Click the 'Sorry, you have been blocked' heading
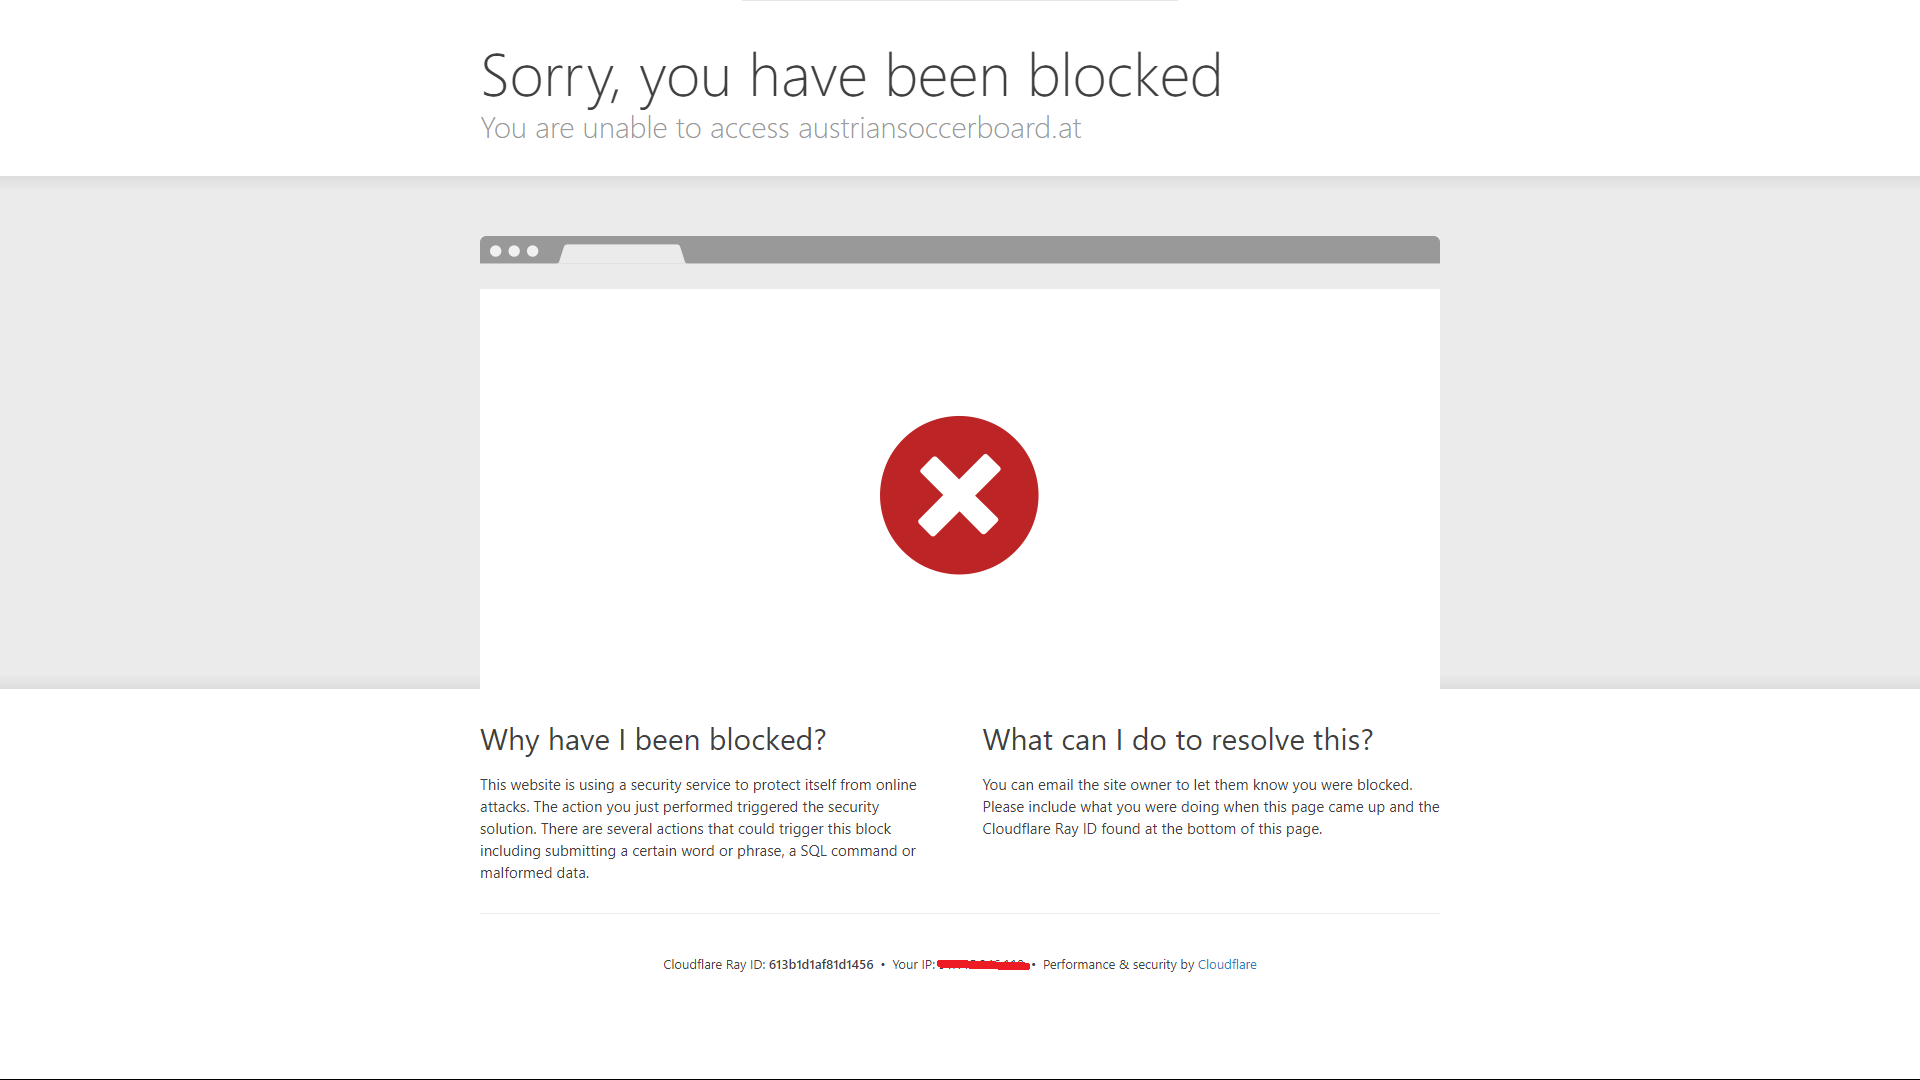Viewport: 1920px width, 1080px height. pyautogui.click(x=851, y=76)
